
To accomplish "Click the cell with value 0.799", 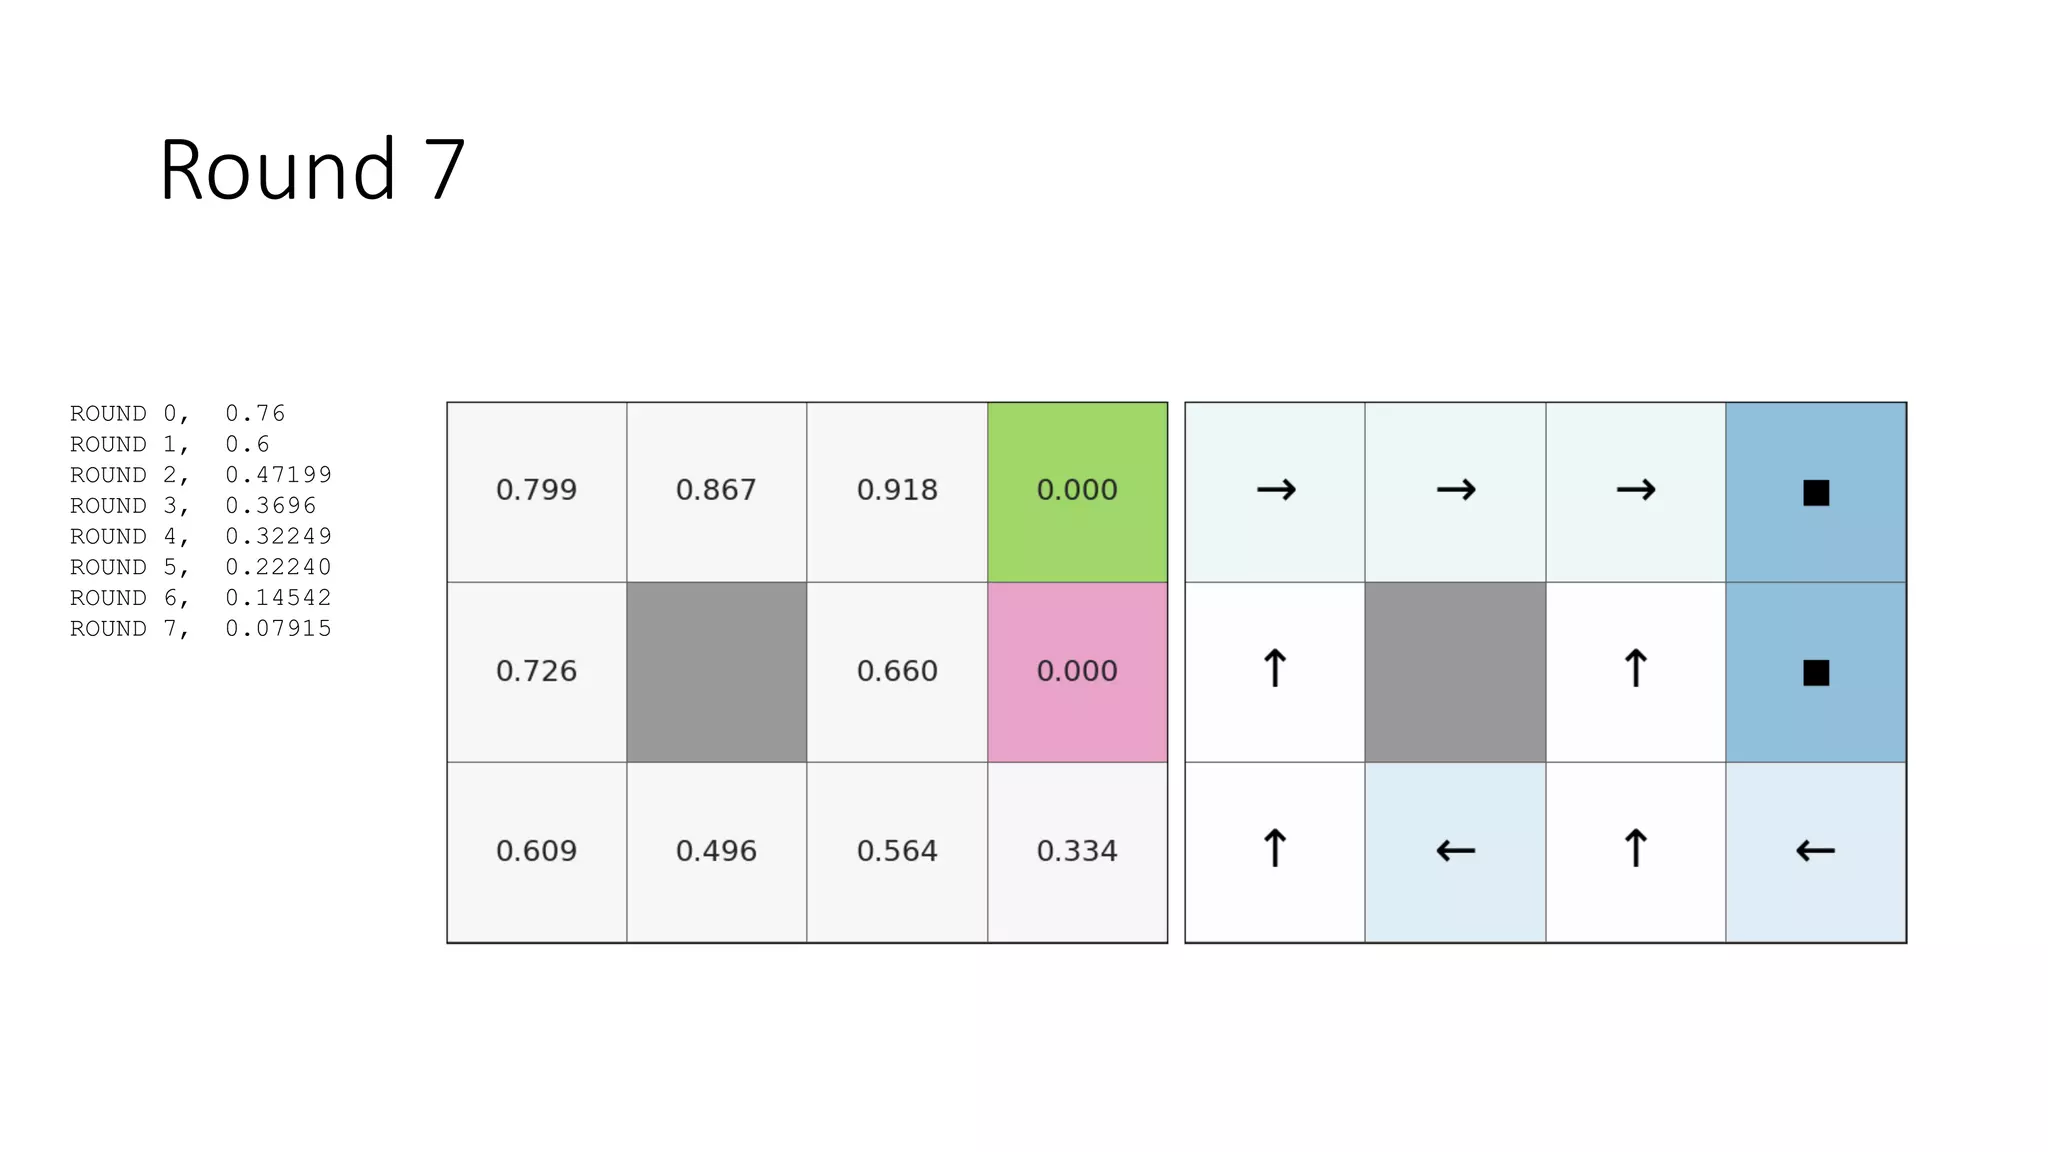I will click(x=537, y=492).
